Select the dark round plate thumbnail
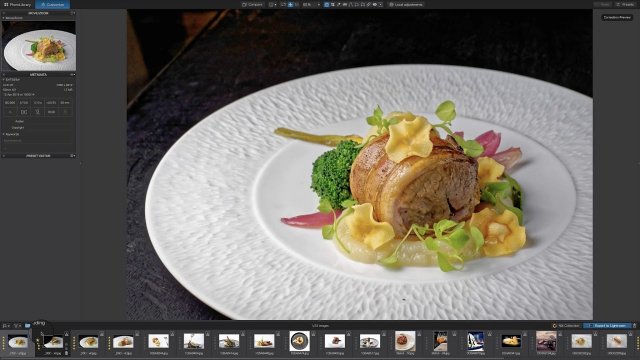Screen dimensions: 640x360 click(x=300, y=341)
